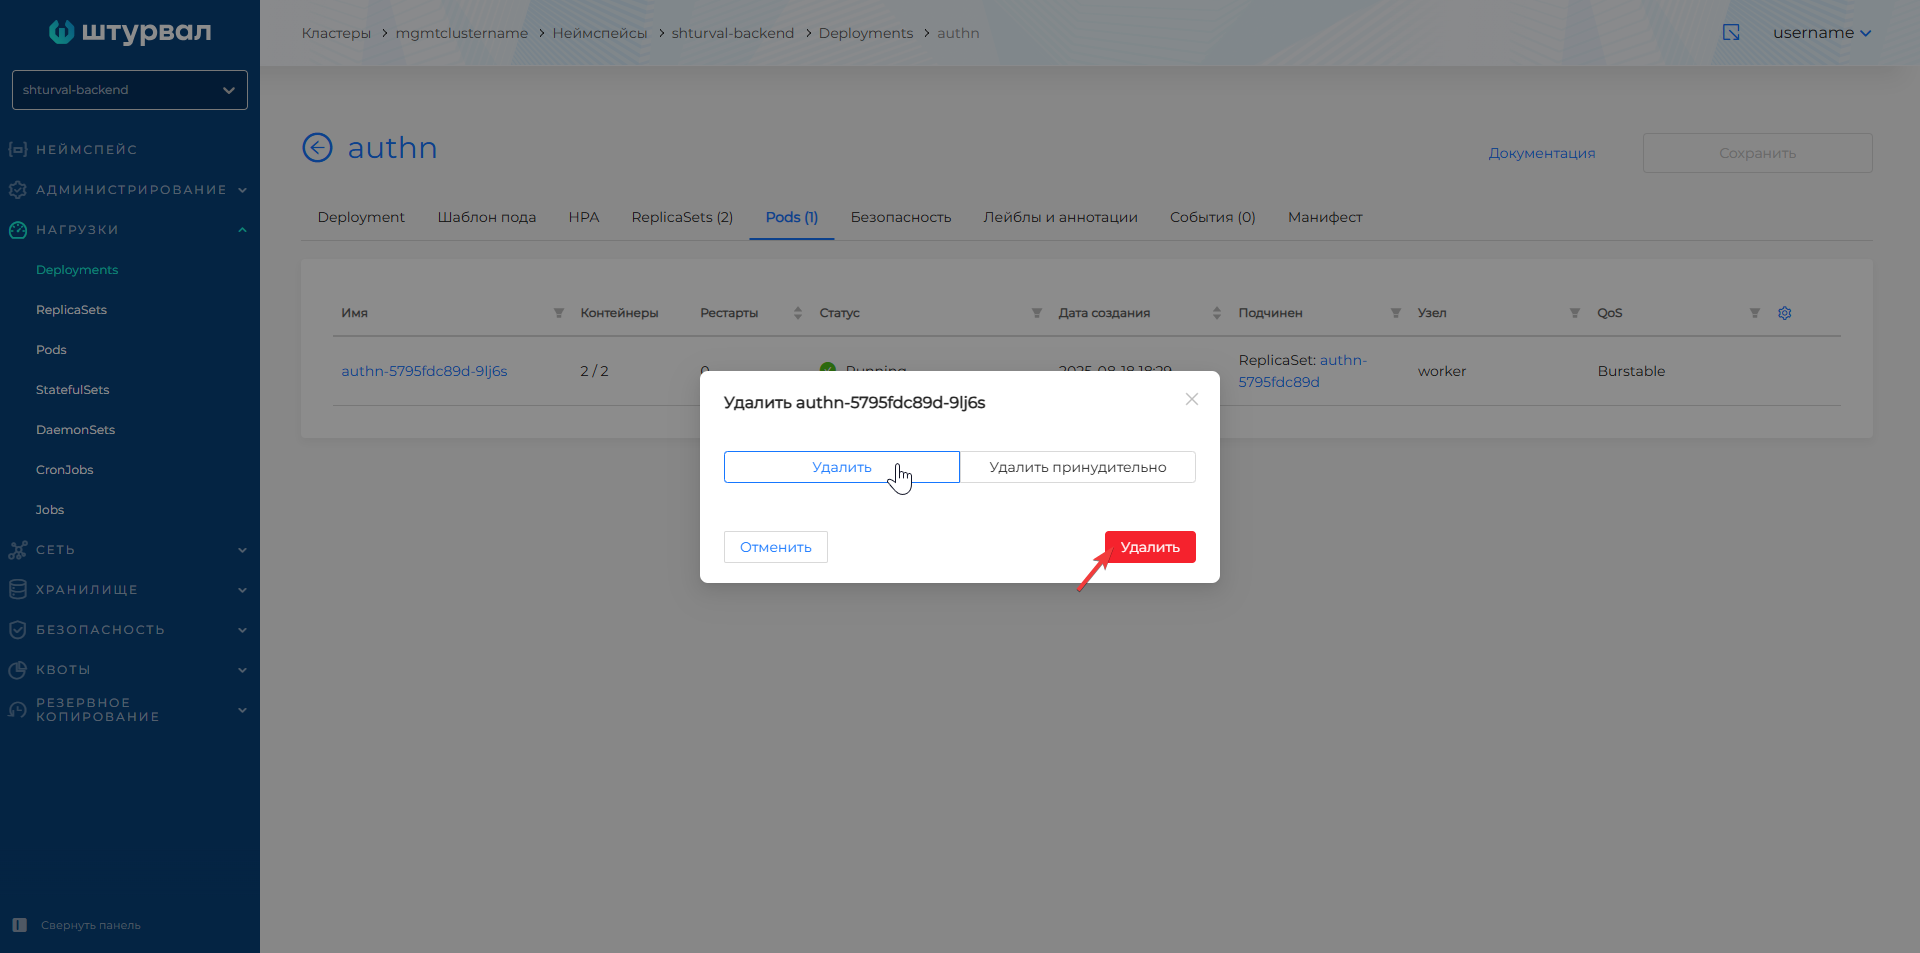The image size is (1920, 953).
Task: Click the top-right expand window icon
Action: [1731, 33]
